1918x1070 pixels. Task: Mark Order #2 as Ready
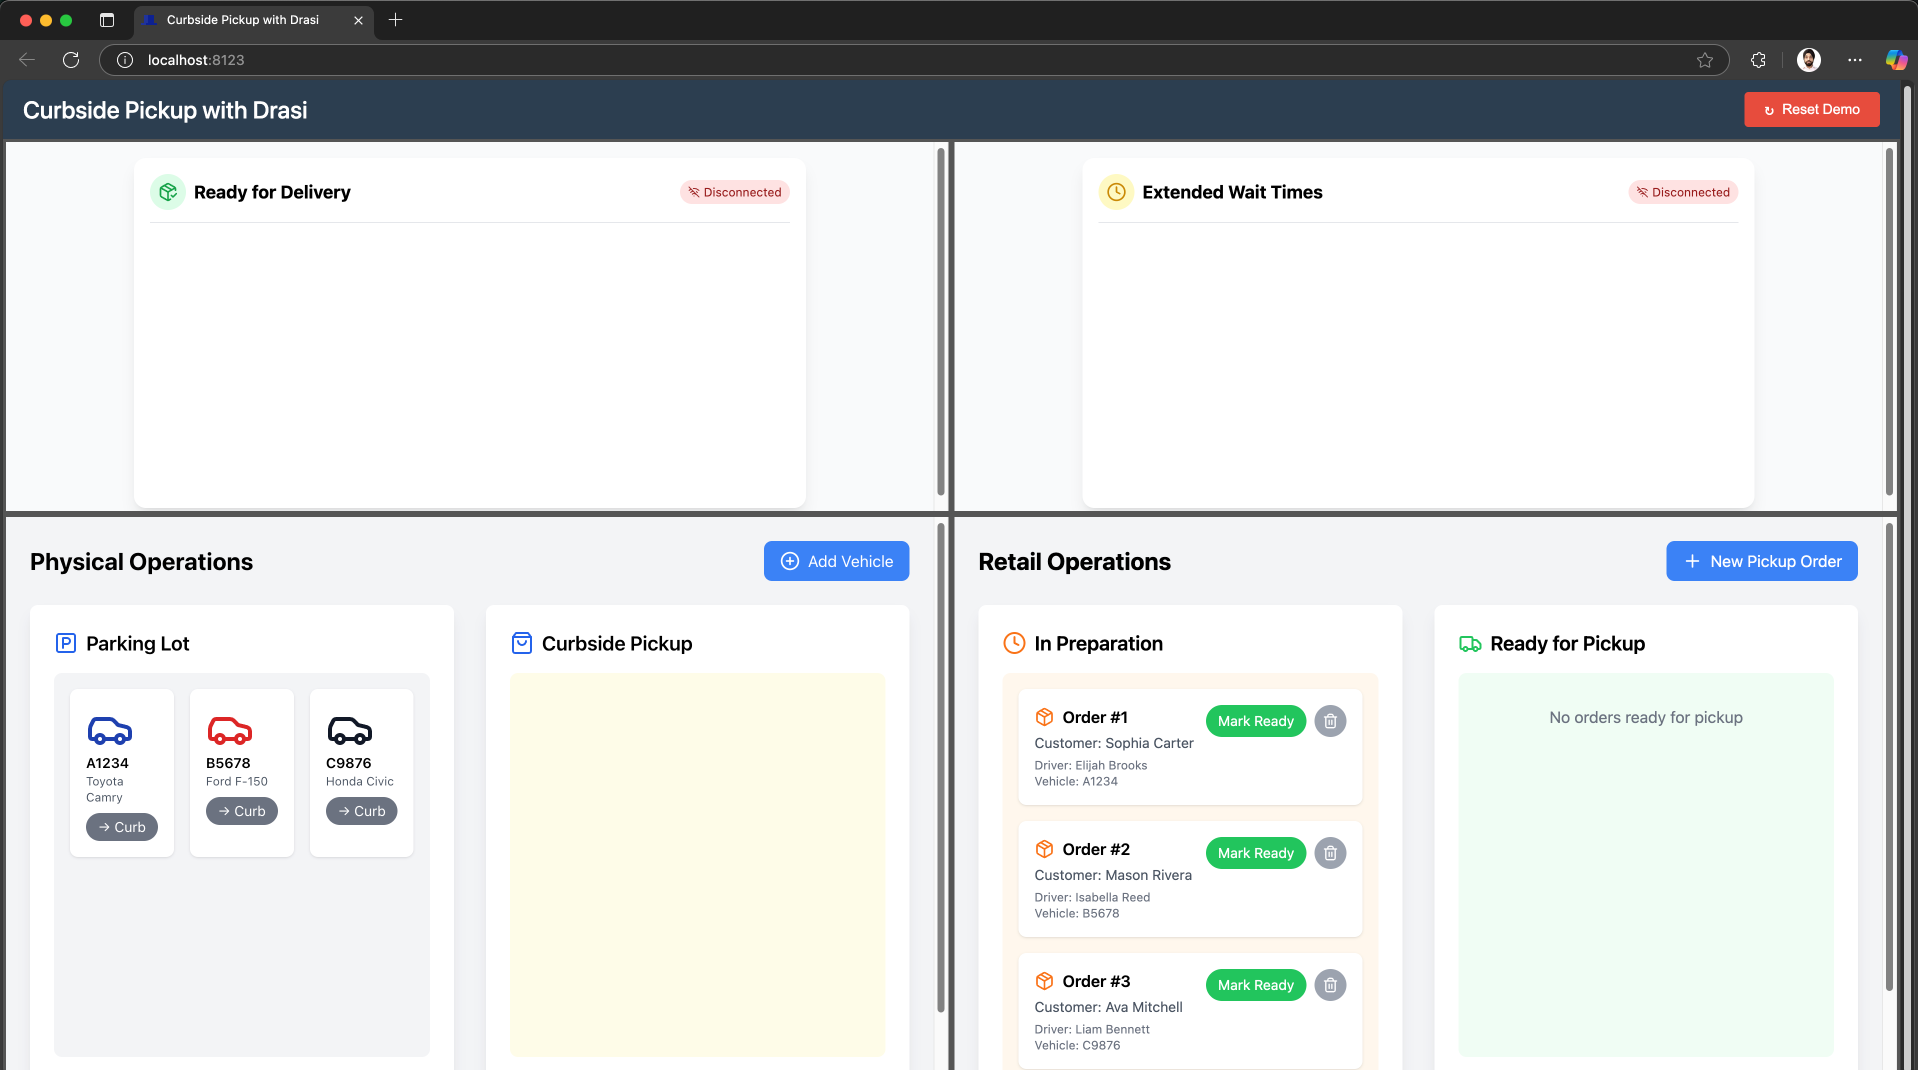(1255, 852)
